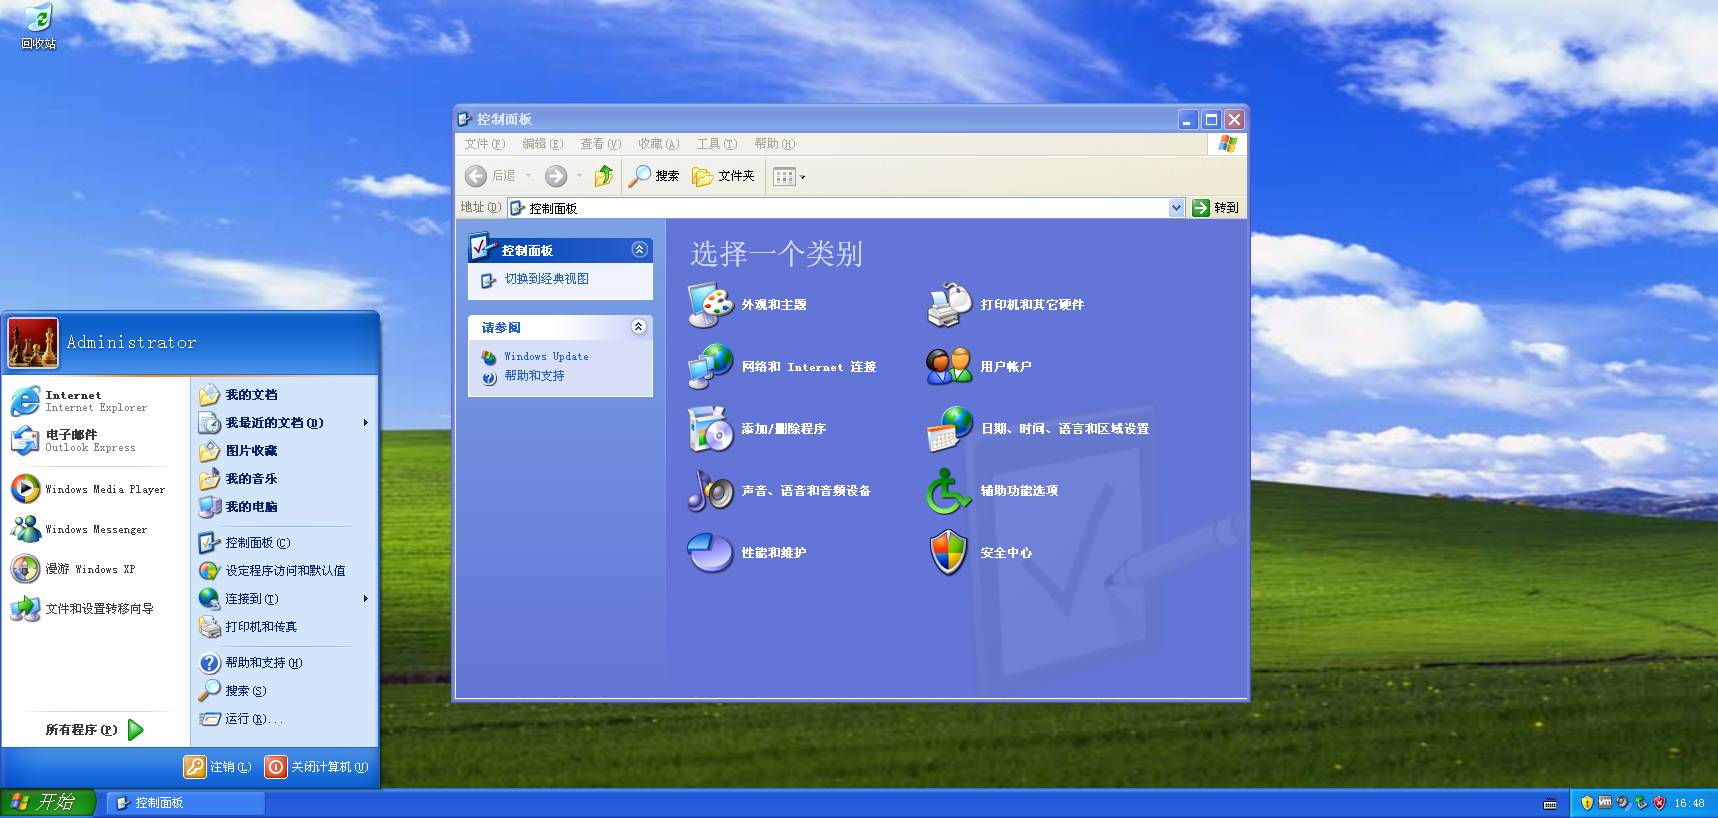Collapse the Control Panel (控制面板) sidebar section
This screenshot has width=1718, height=818.
click(640, 250)
